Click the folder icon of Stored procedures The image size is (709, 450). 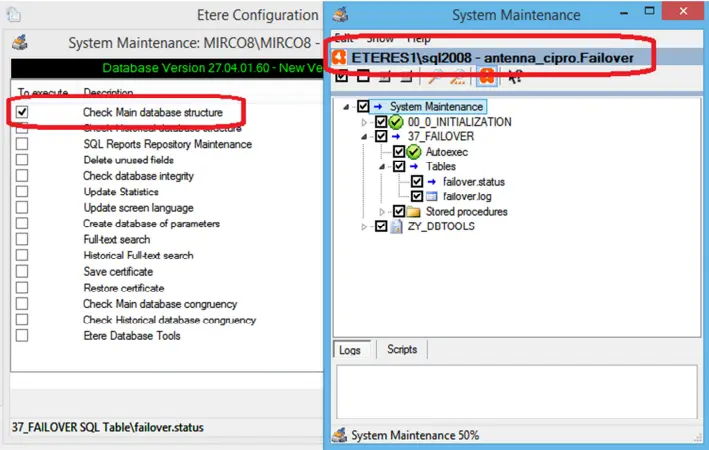point(414,212)
